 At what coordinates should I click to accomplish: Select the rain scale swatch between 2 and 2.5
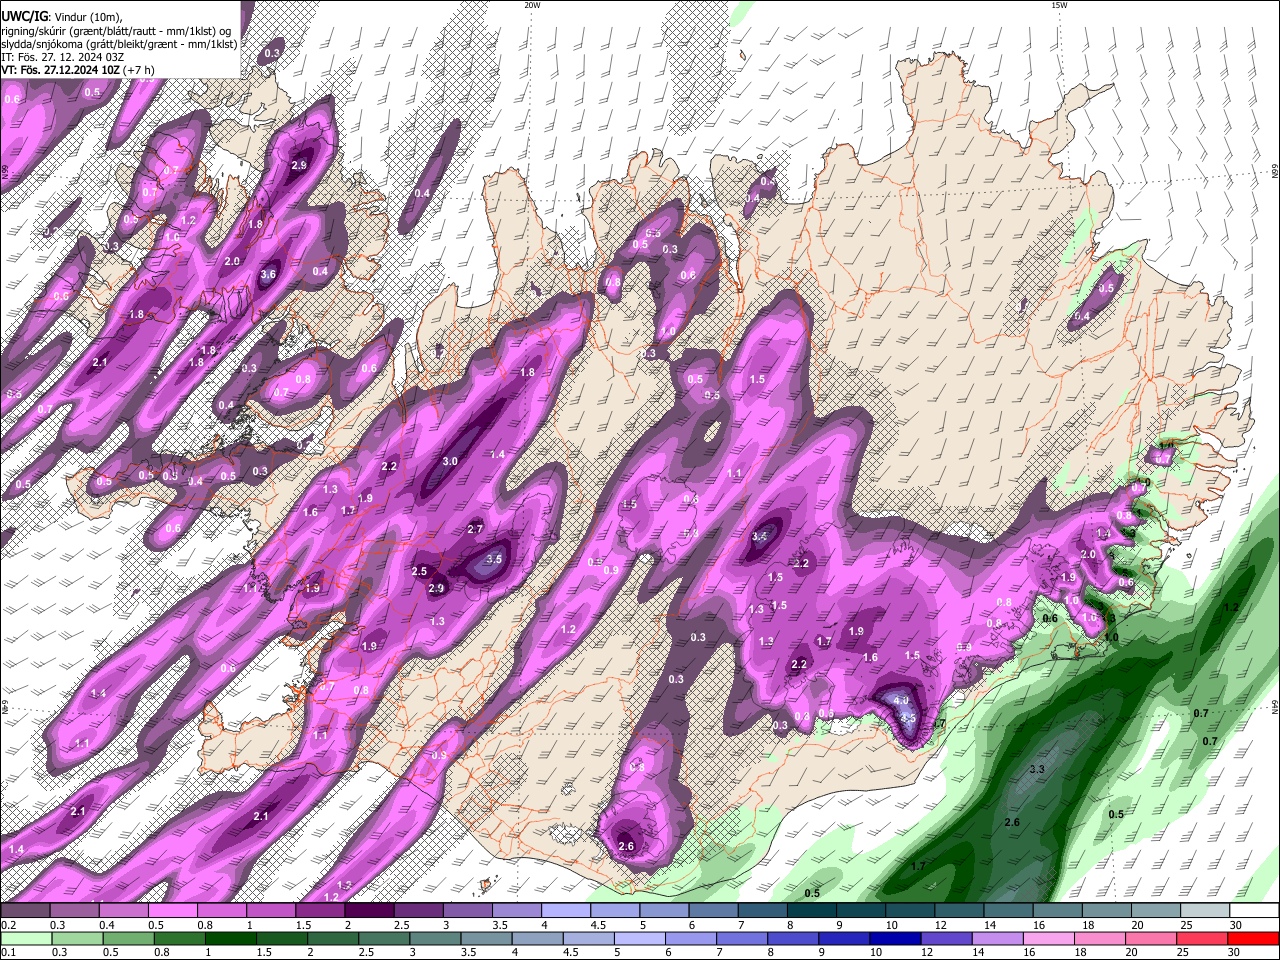pos(333,938)
